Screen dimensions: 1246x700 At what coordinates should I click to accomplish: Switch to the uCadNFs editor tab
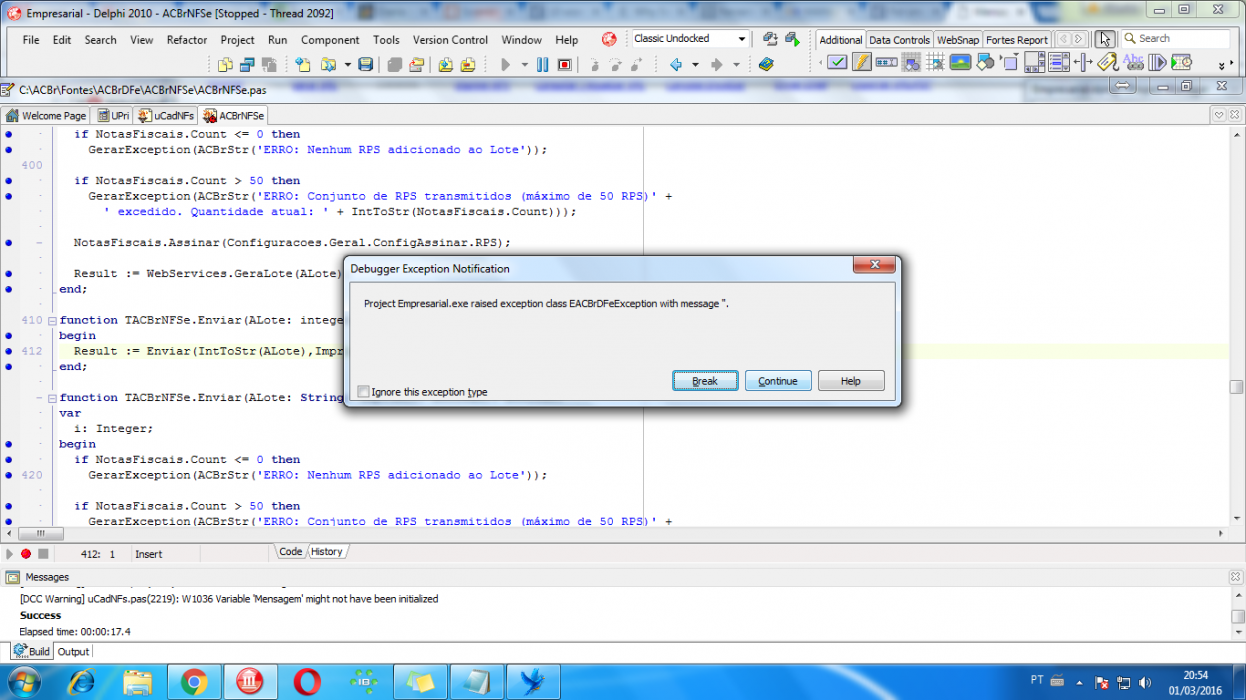pos(166,116)
